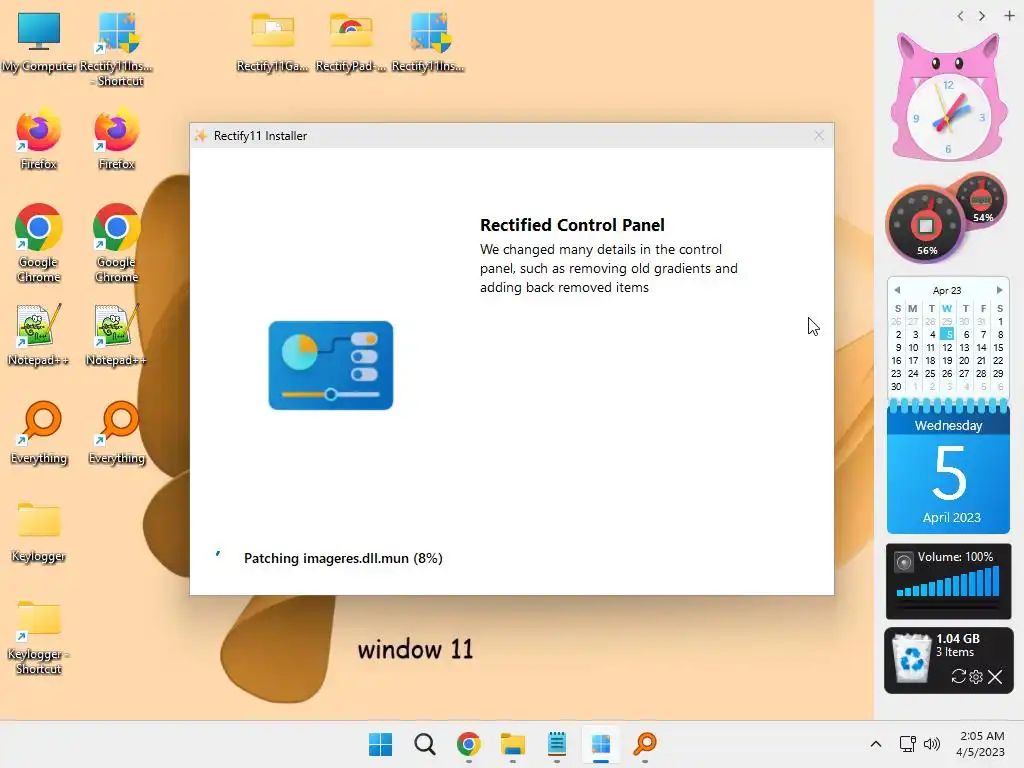Click the Apr 23 calendar header

point(947,290)
